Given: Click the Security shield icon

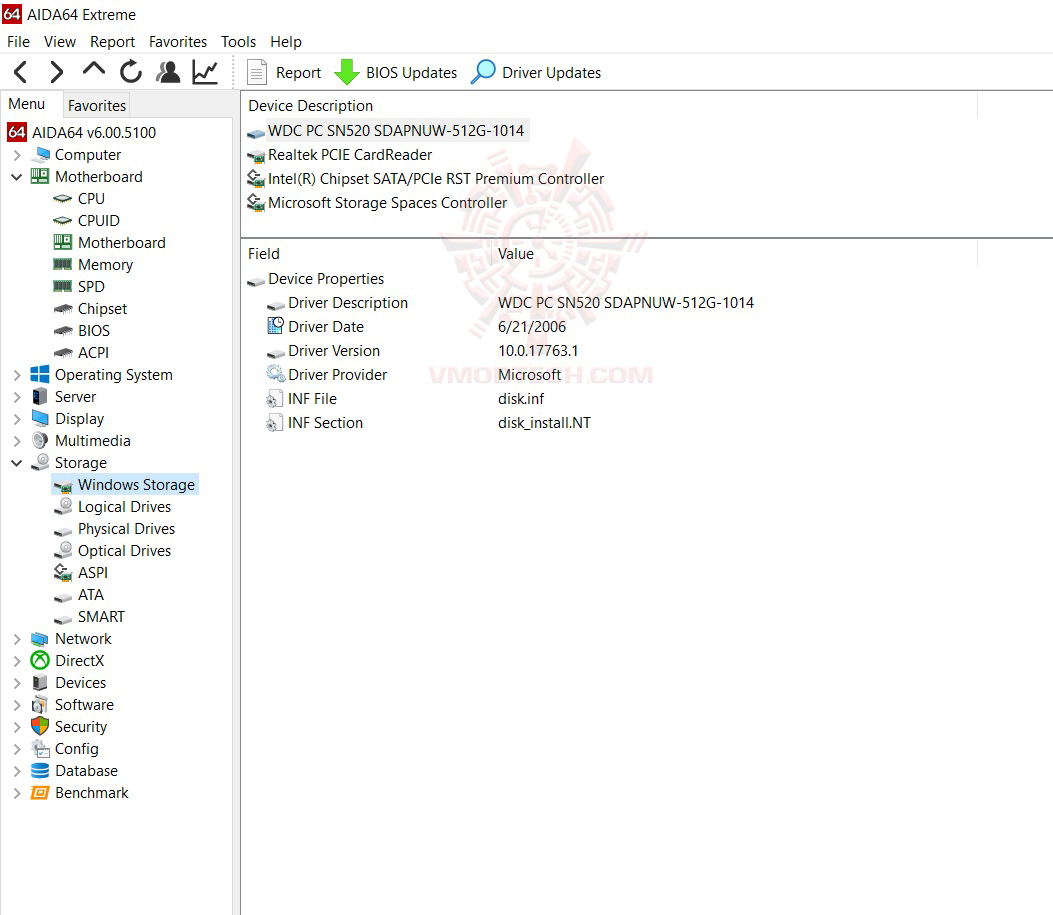Looking at the screenshot, I should 40,726.
